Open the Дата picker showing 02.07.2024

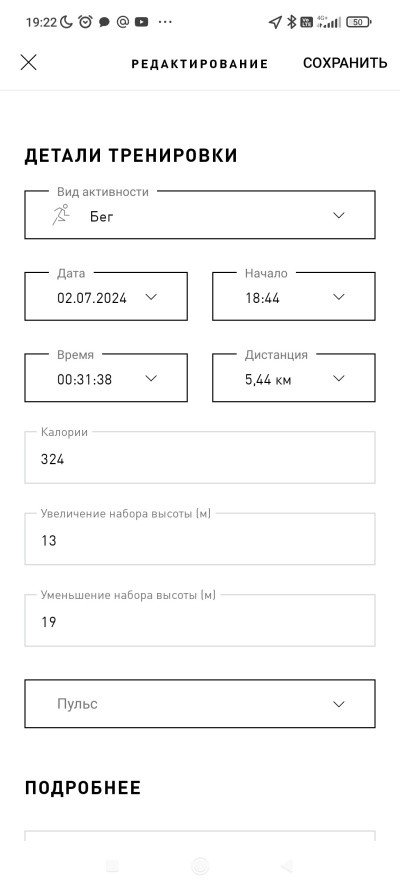click(x=106, y=297)
